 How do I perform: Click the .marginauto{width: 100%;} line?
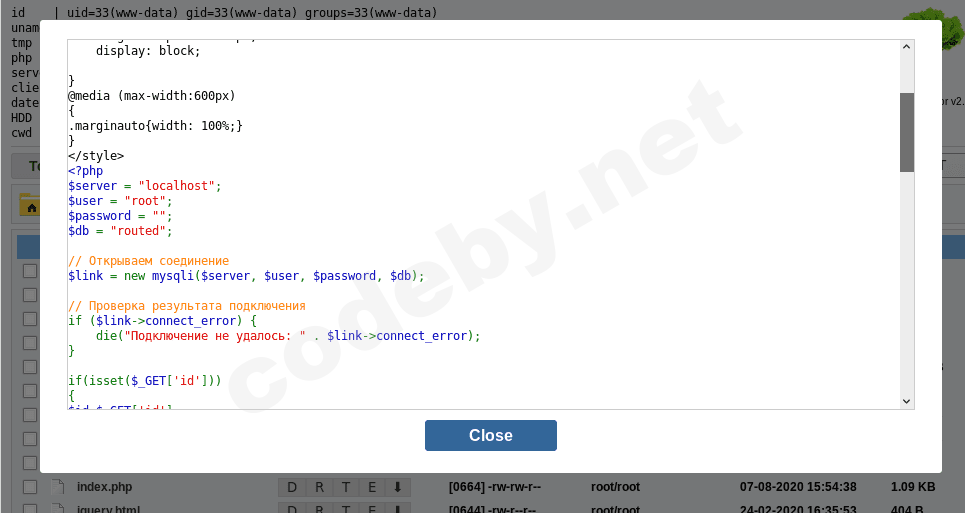click(x=156, y=125)
